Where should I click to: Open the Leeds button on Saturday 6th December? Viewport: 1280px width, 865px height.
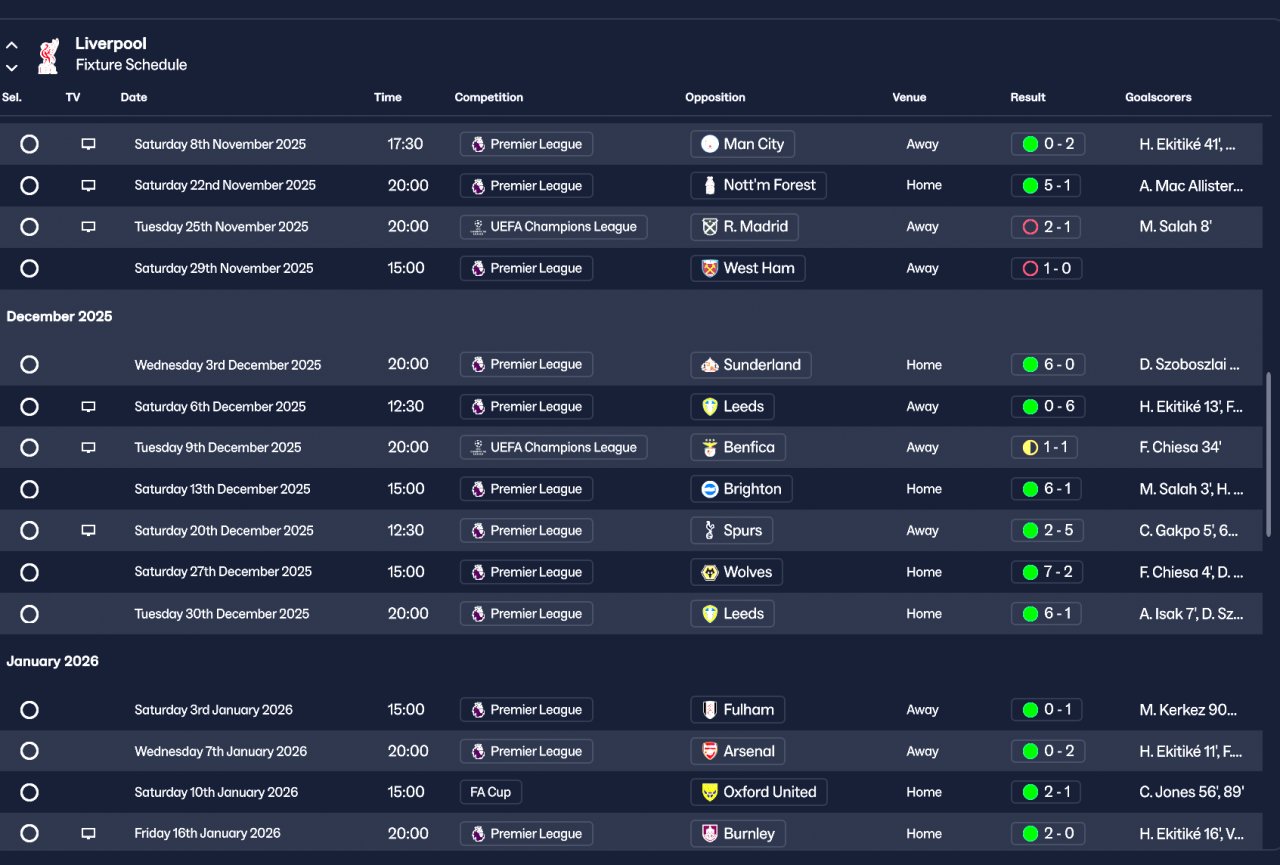(x=733, y=407)
